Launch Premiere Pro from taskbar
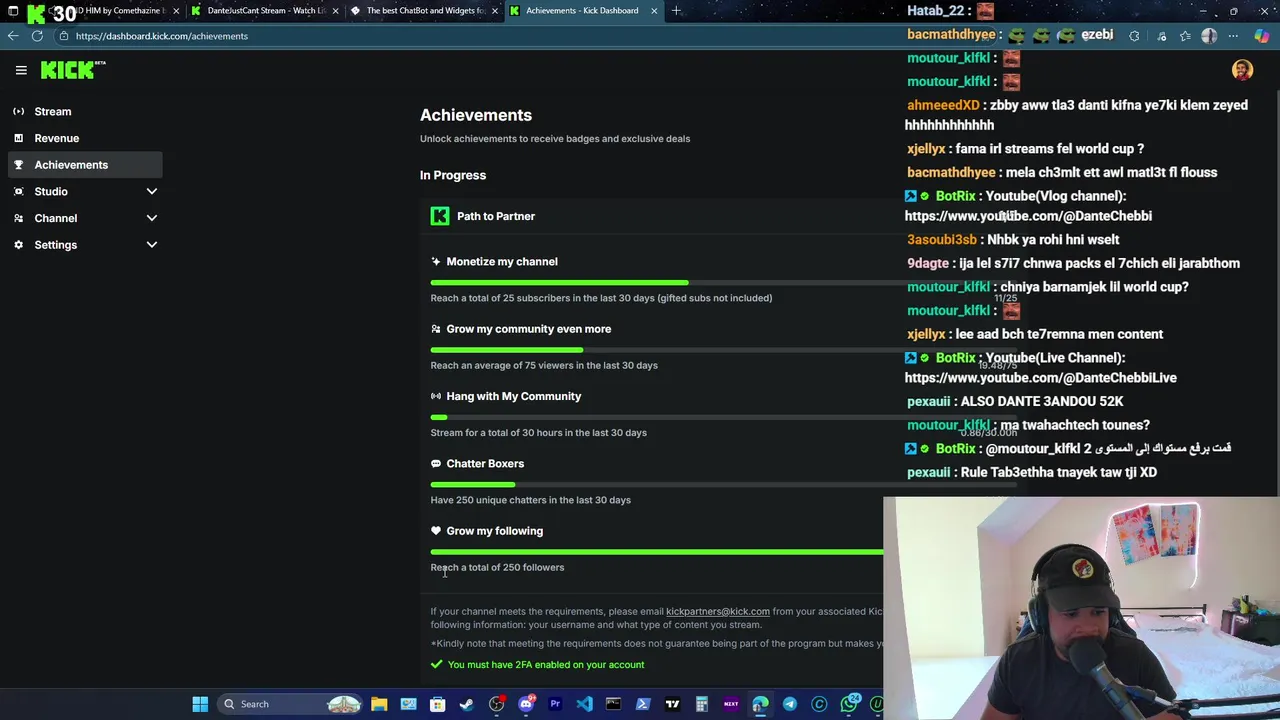This screenshot has width=1280, height=720. (555, 704)
